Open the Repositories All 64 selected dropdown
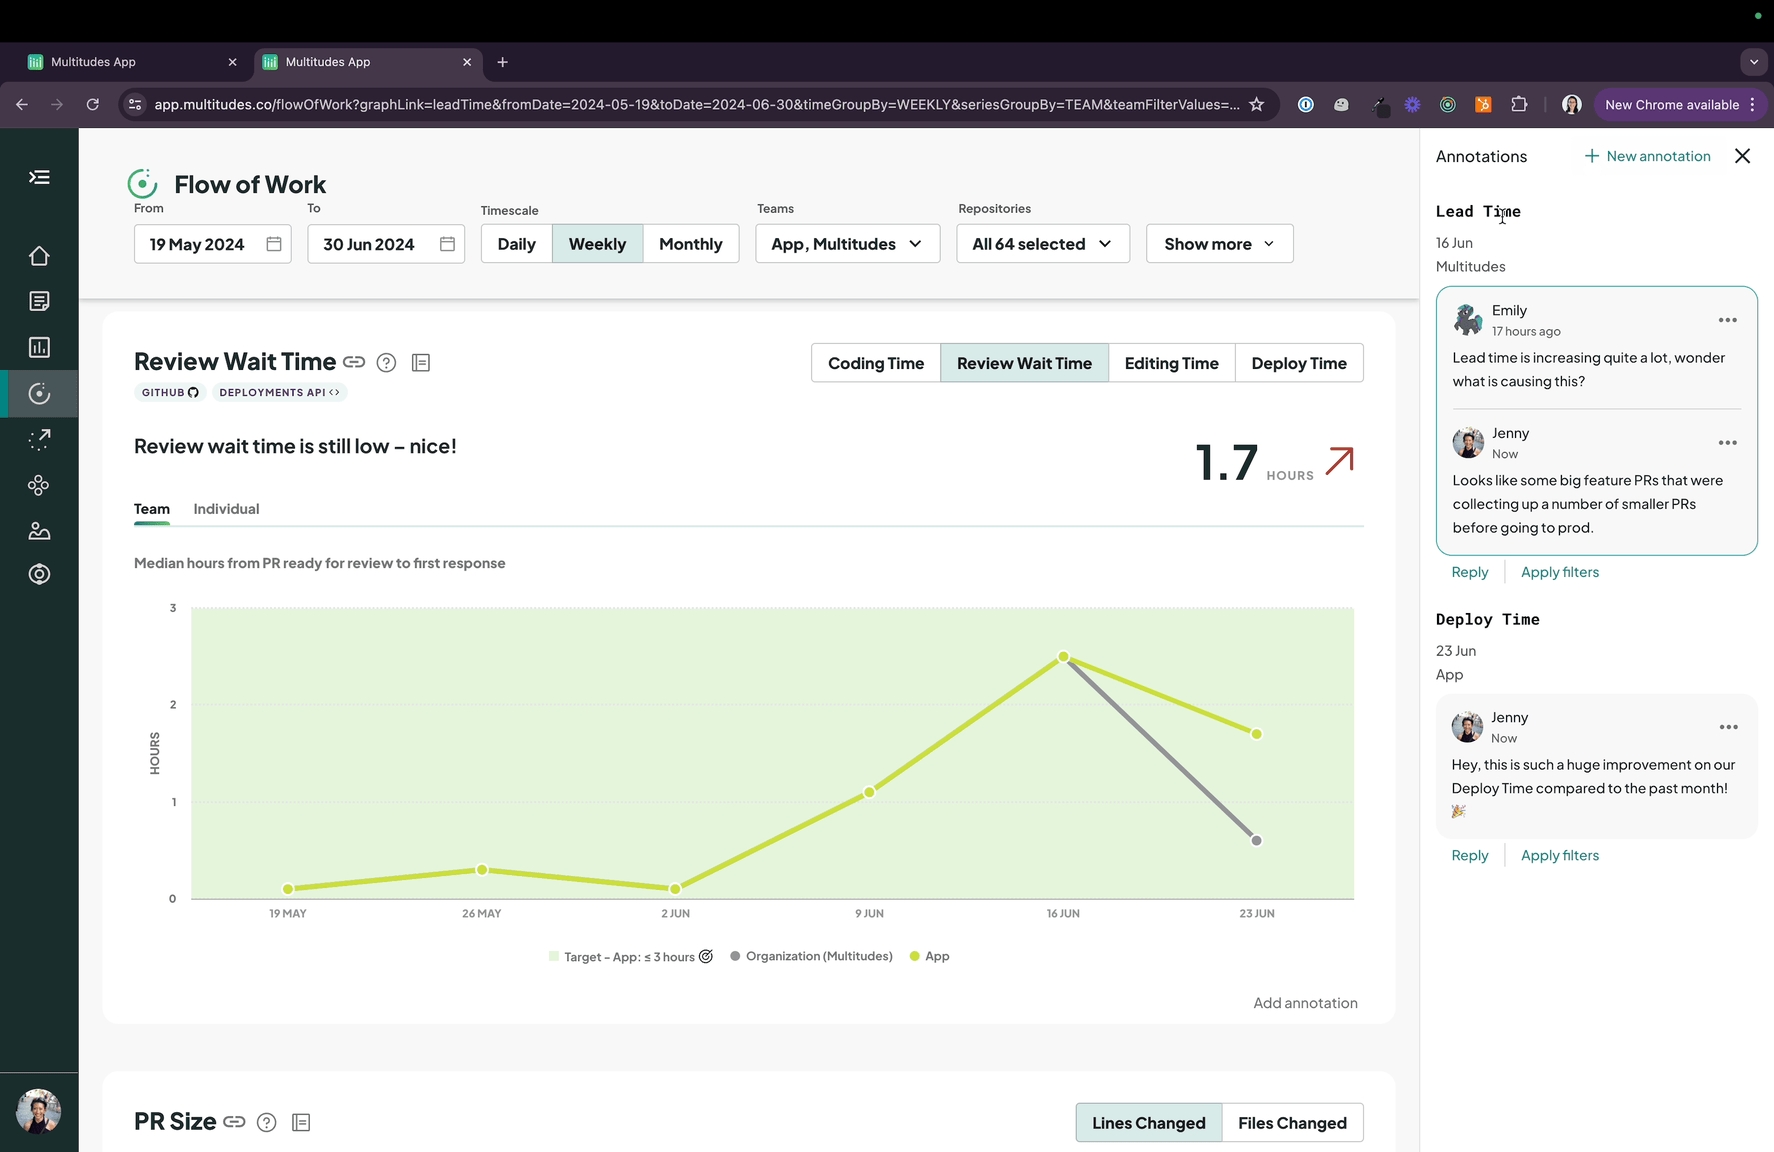The height and width of the screenshot is (1152, 1774). [x=1042, y=244]
